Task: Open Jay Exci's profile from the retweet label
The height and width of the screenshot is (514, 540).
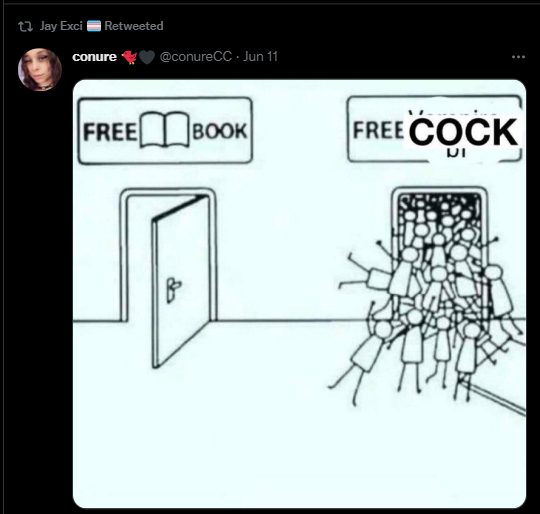Action: [61, 26]
